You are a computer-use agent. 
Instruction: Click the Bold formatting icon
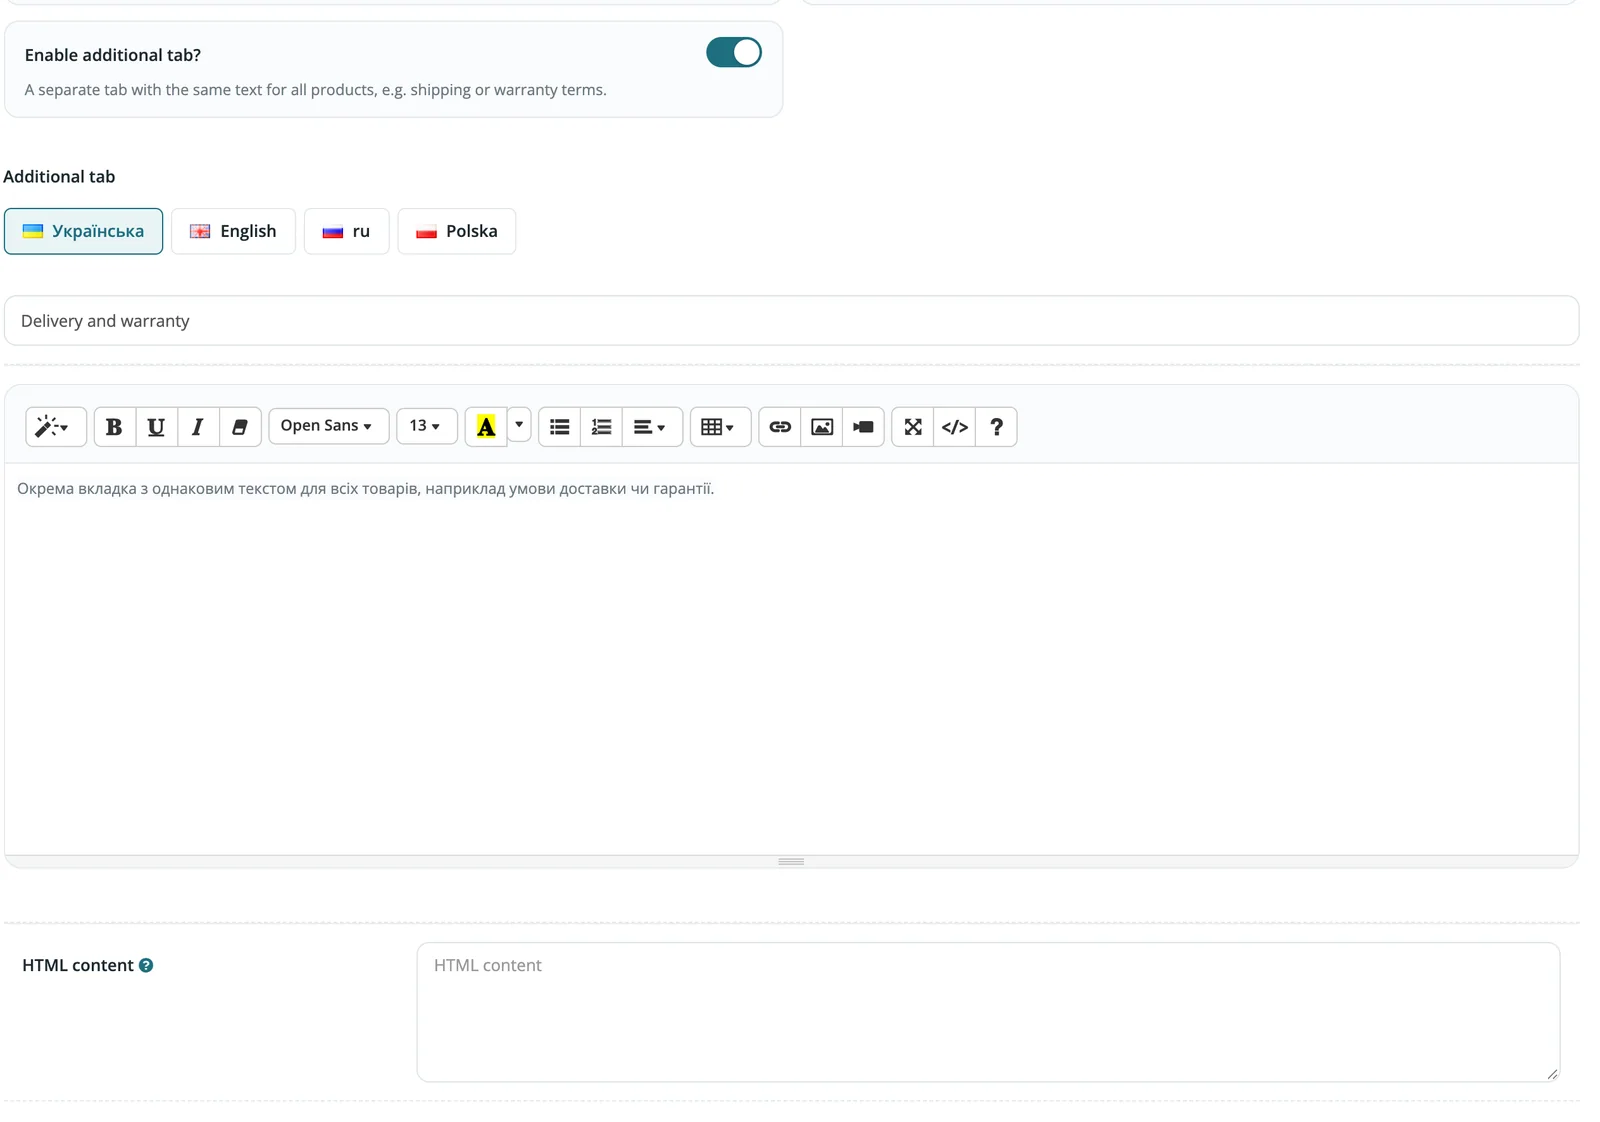(115, 427)
